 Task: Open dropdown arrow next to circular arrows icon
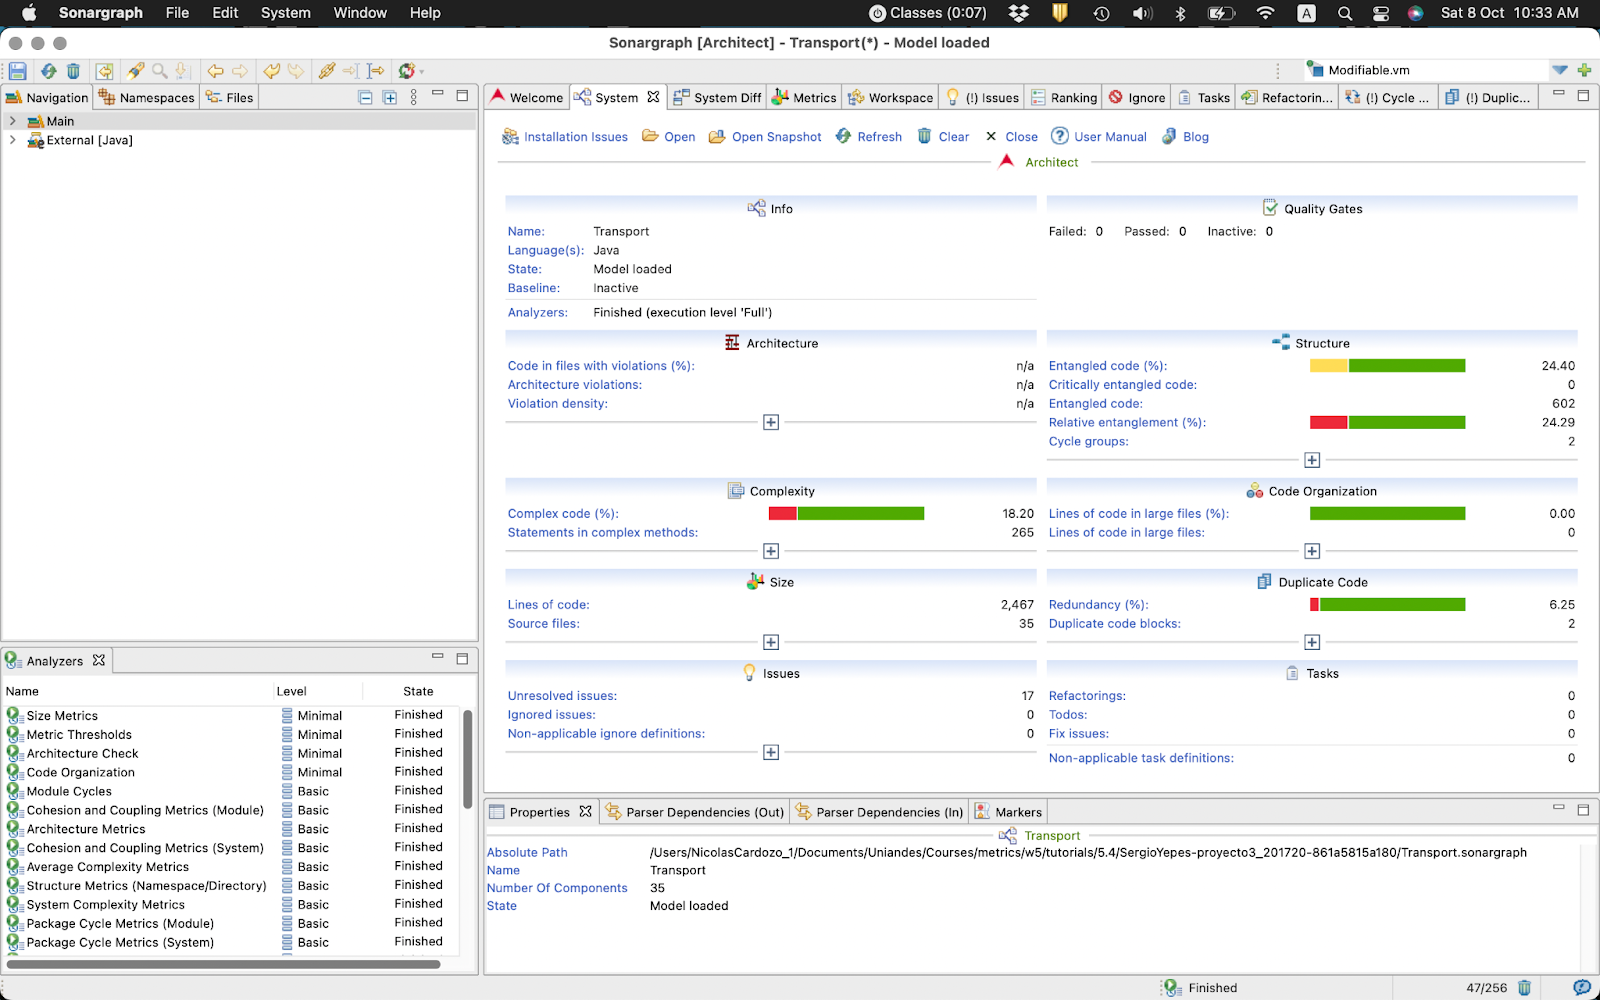pyautogui.click(x=422, y=72)
